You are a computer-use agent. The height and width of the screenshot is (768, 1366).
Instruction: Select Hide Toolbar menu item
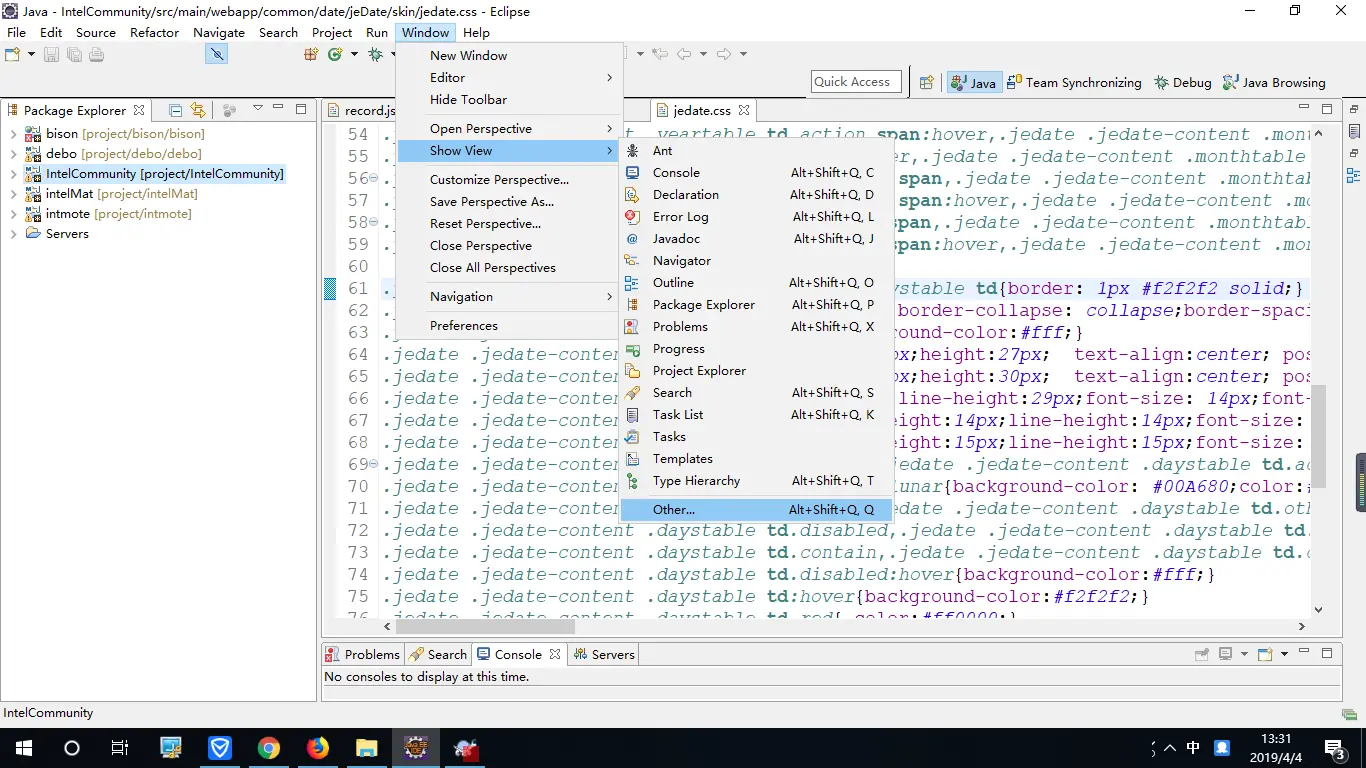[x=509, y=99]
